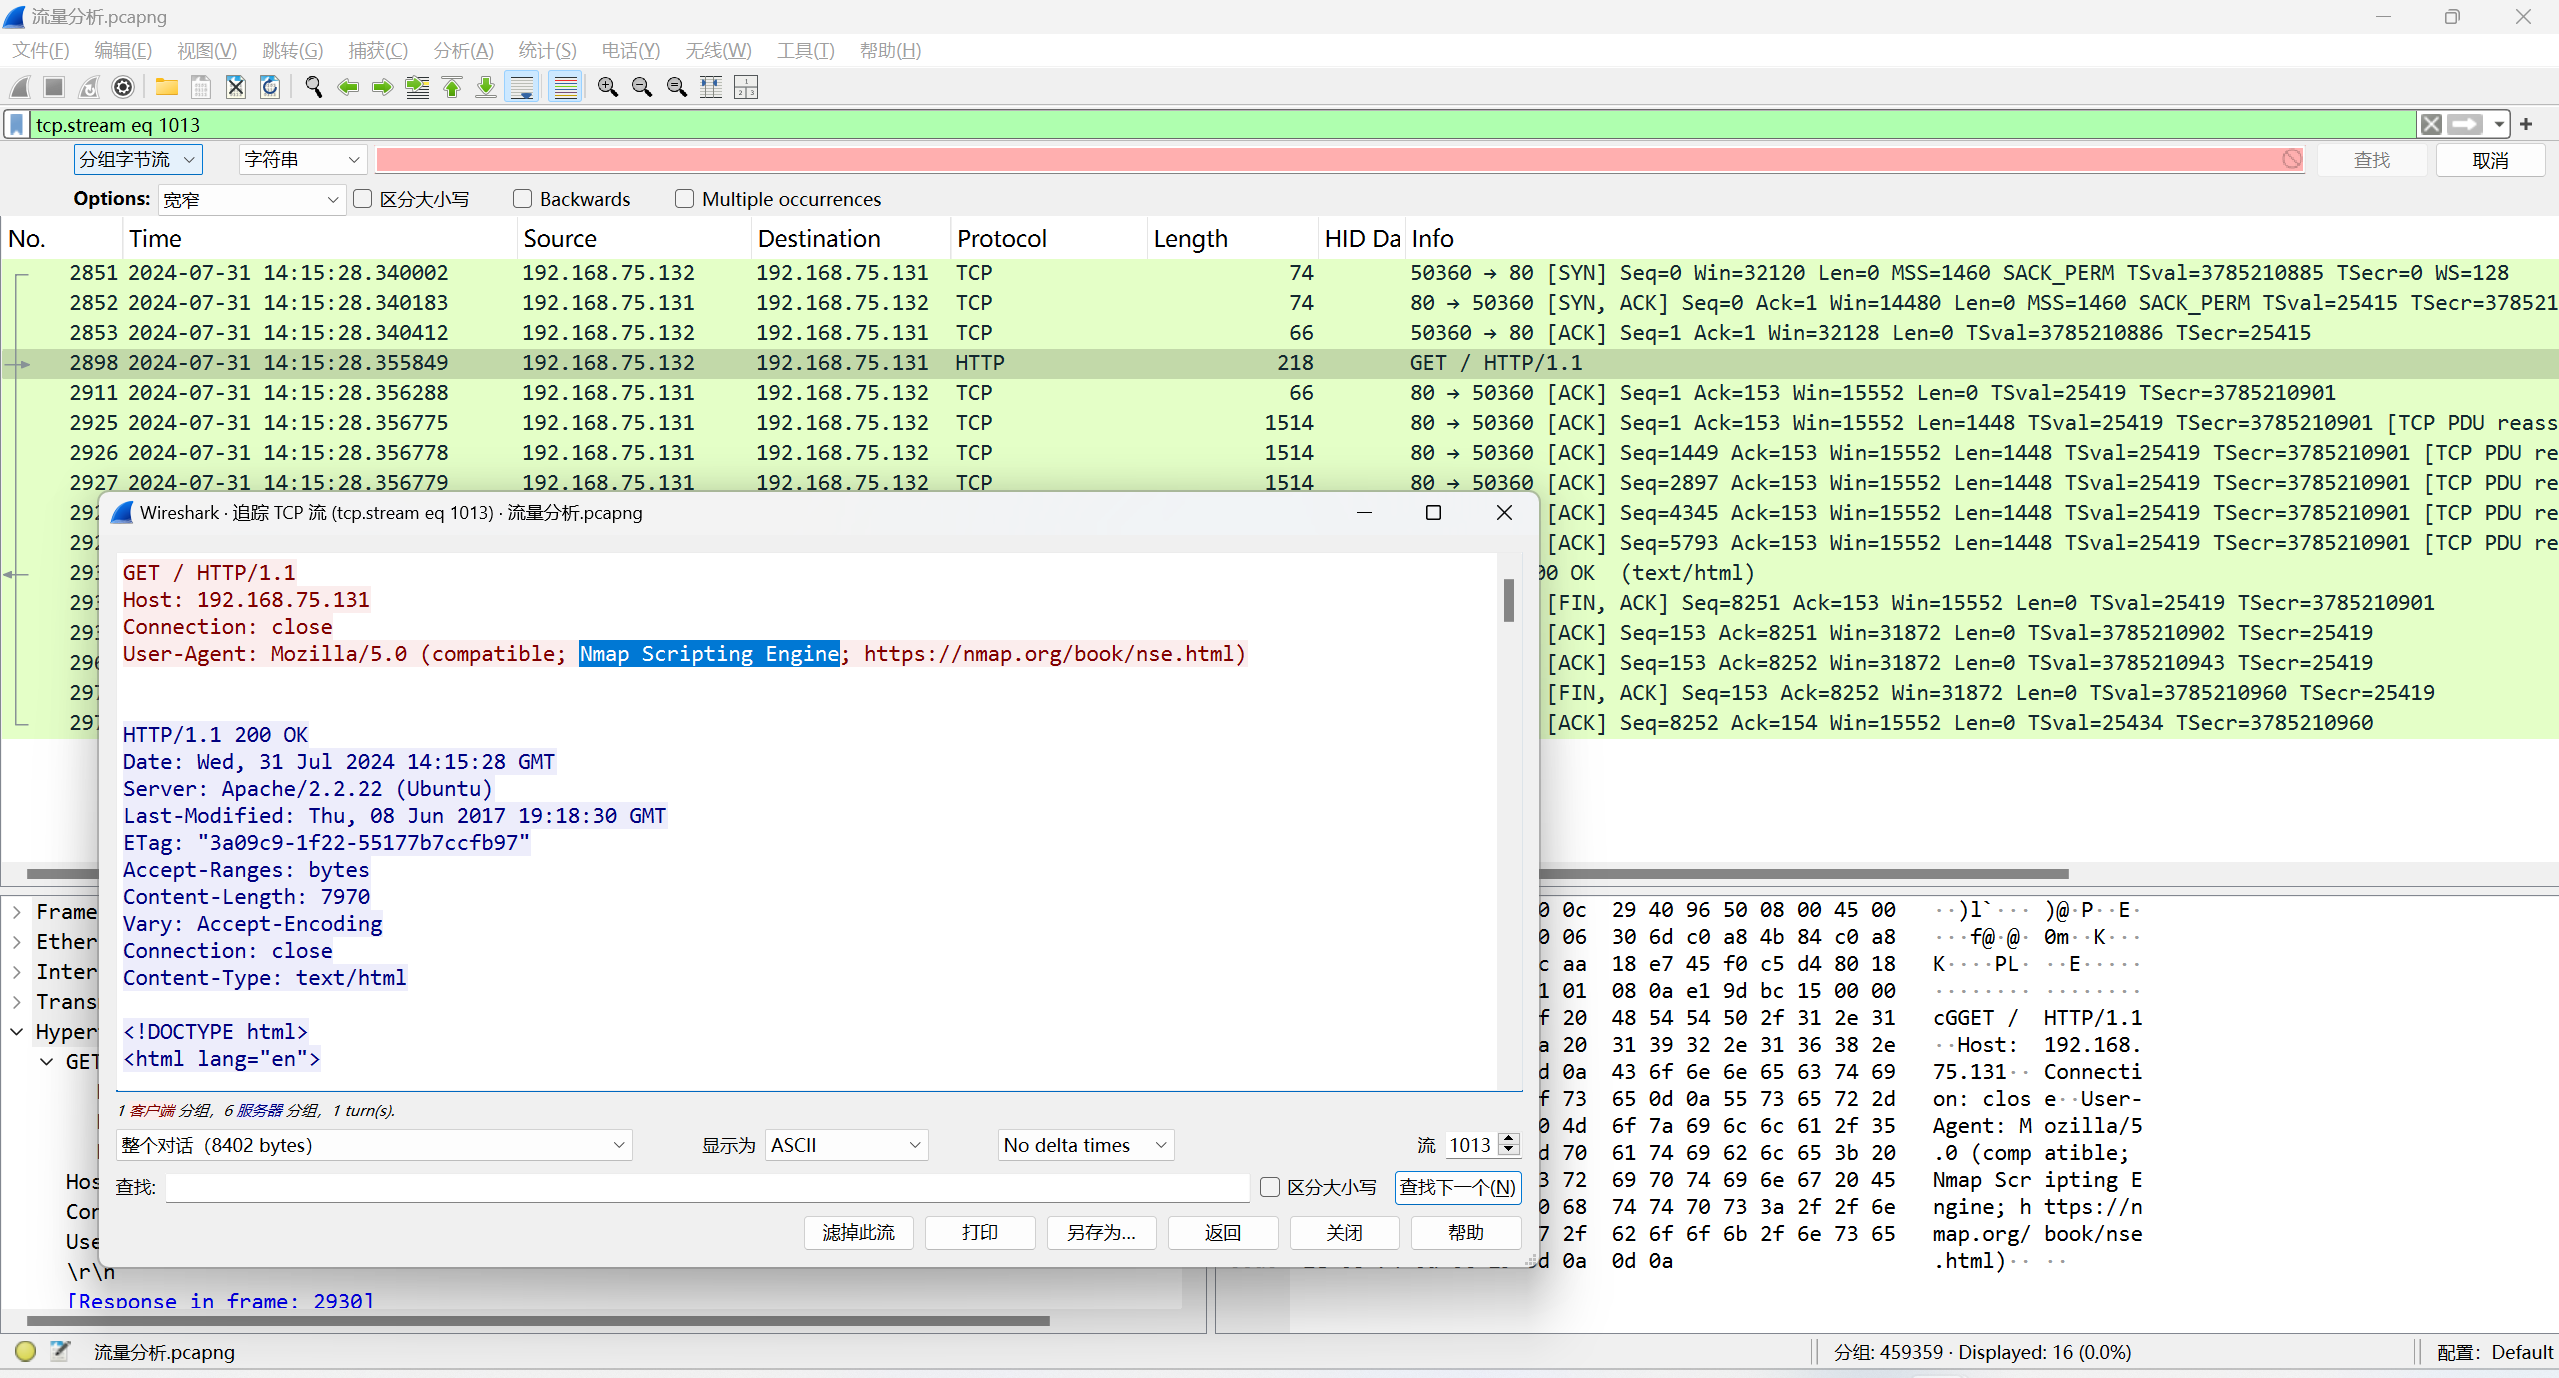This screenshot has width=2559, height=1378.
Task: Select packet 2898 GET / HTTP/1.1 row
Action: click(x=1280, y=363)
